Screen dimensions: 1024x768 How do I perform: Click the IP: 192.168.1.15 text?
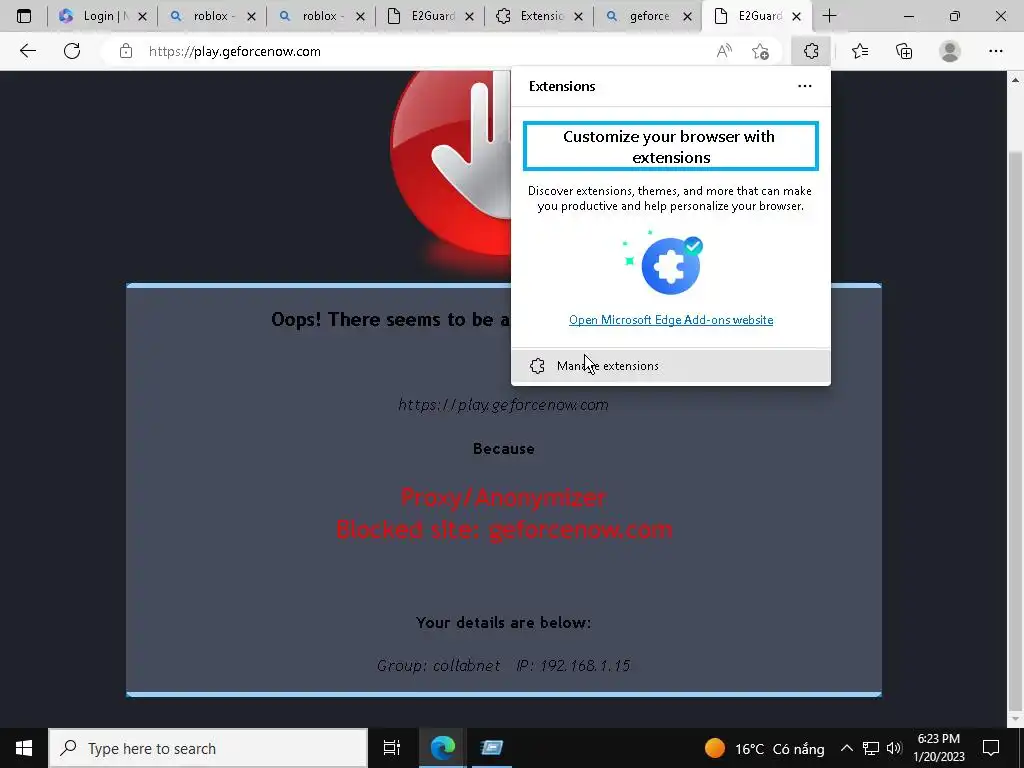click(573, 665)
